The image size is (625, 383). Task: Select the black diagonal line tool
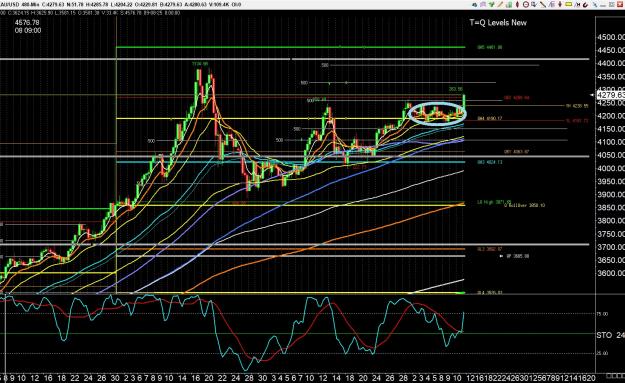pyautogui.click(x=543, y=4)
